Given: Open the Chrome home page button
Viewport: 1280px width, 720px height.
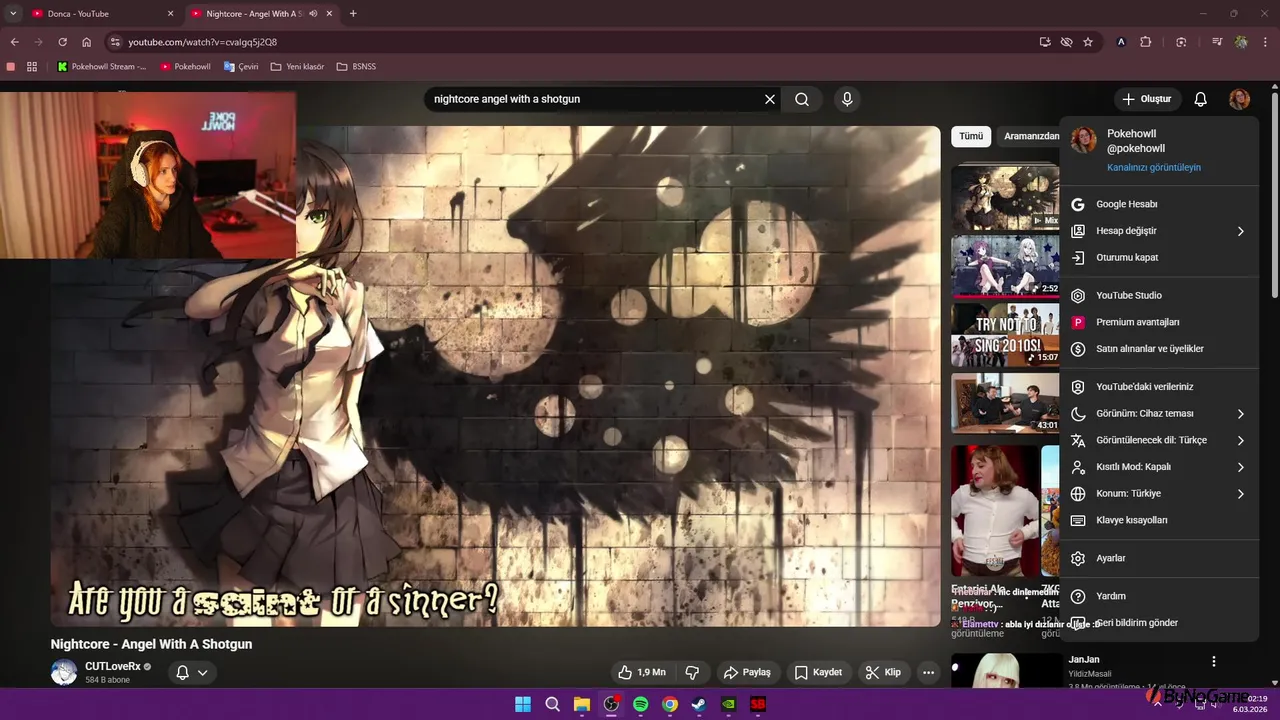Looking at the screenshot, I should [86, 42].
